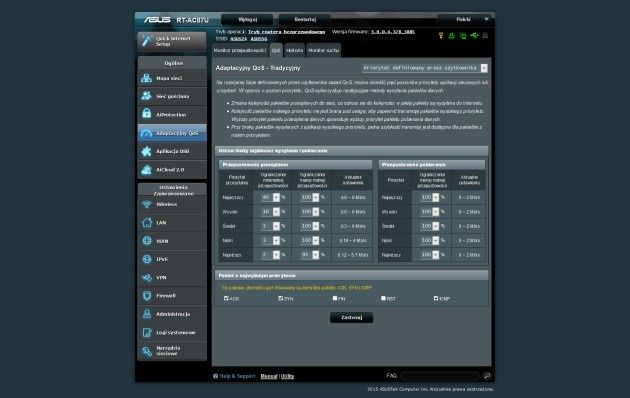Toggle the ACK packet checkbox
Image resolution: width=630 pixels, height=398 pixels.
[226, 298]
